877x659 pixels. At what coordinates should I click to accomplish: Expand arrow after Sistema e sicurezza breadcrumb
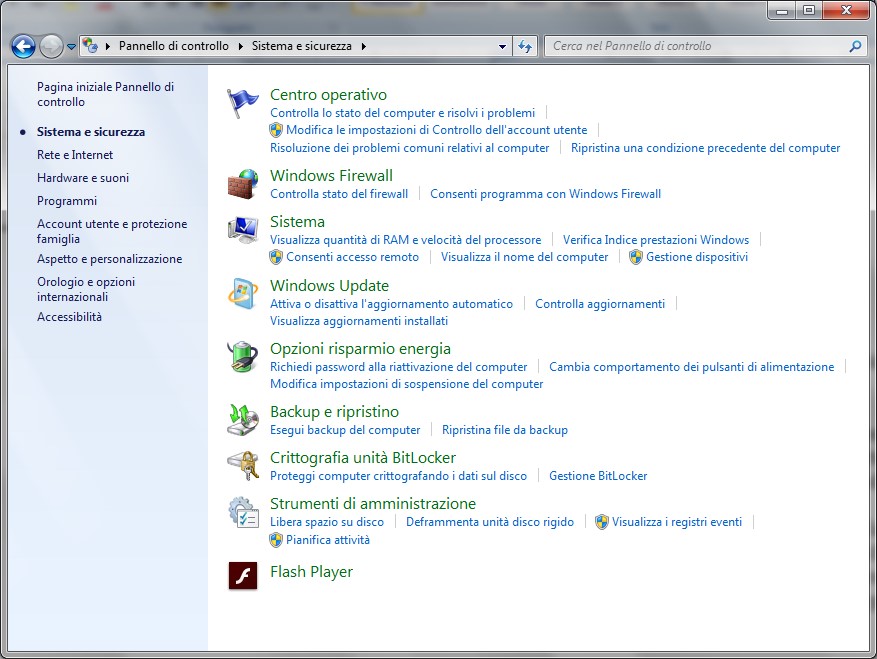364,46
